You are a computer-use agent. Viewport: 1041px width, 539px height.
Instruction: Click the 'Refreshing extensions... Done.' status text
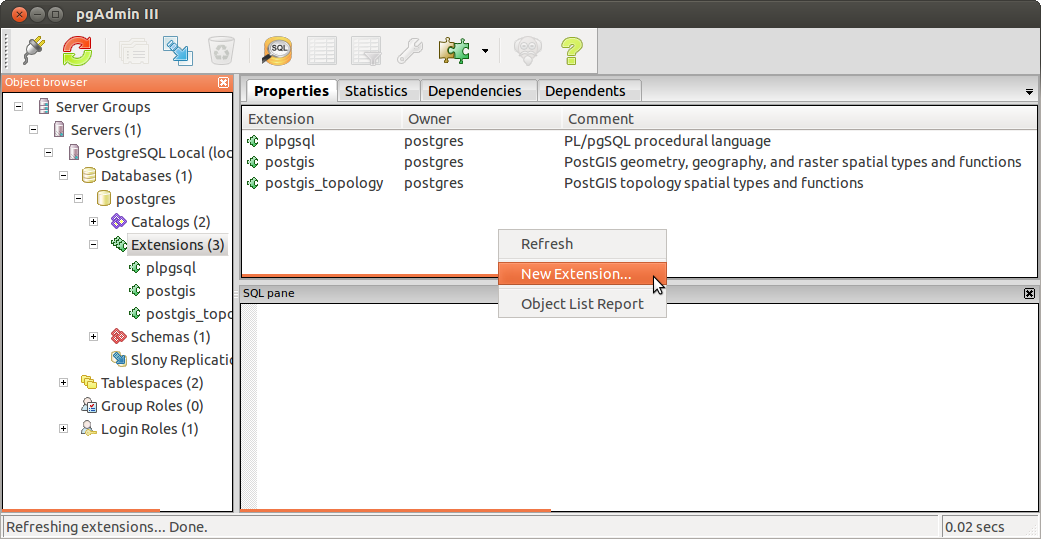pyautogui.click(x=107, y=528)
